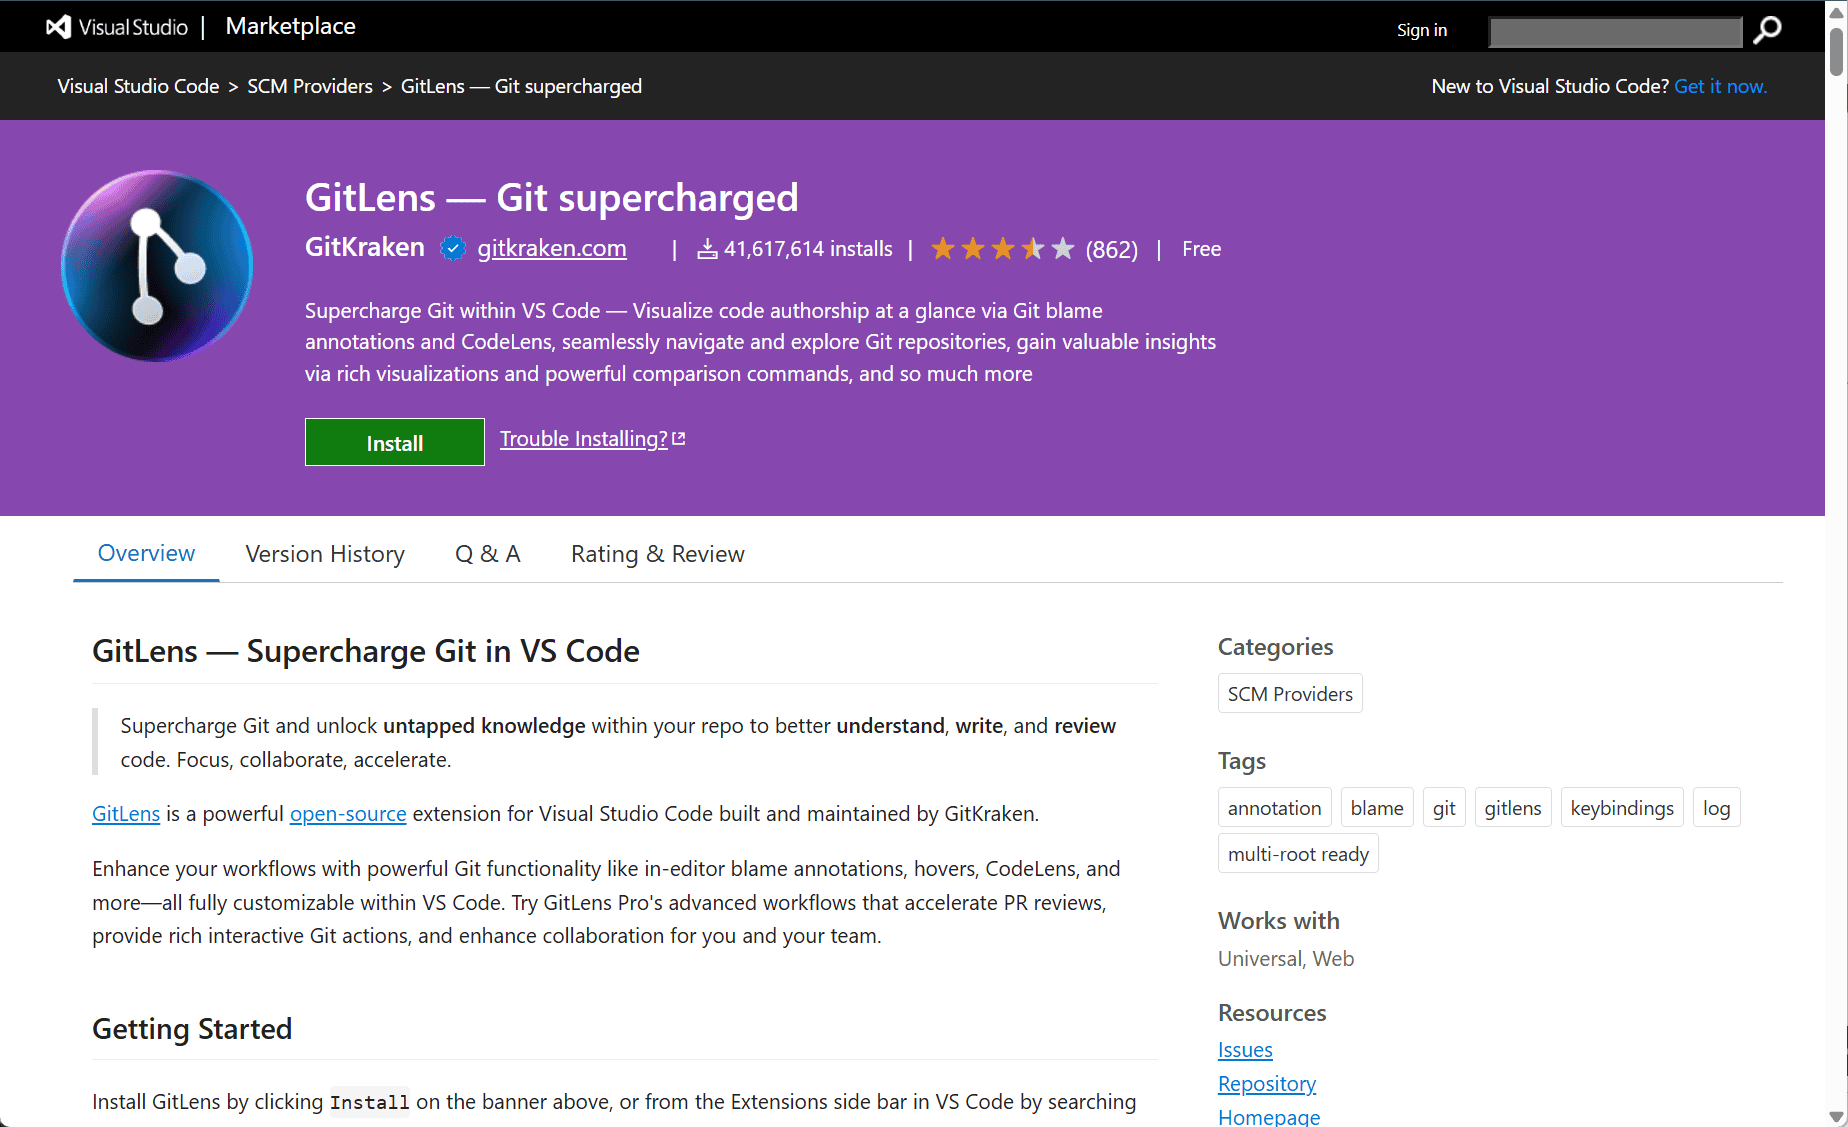Click the verified publisher badge beside GitKraken

[453, 248]
